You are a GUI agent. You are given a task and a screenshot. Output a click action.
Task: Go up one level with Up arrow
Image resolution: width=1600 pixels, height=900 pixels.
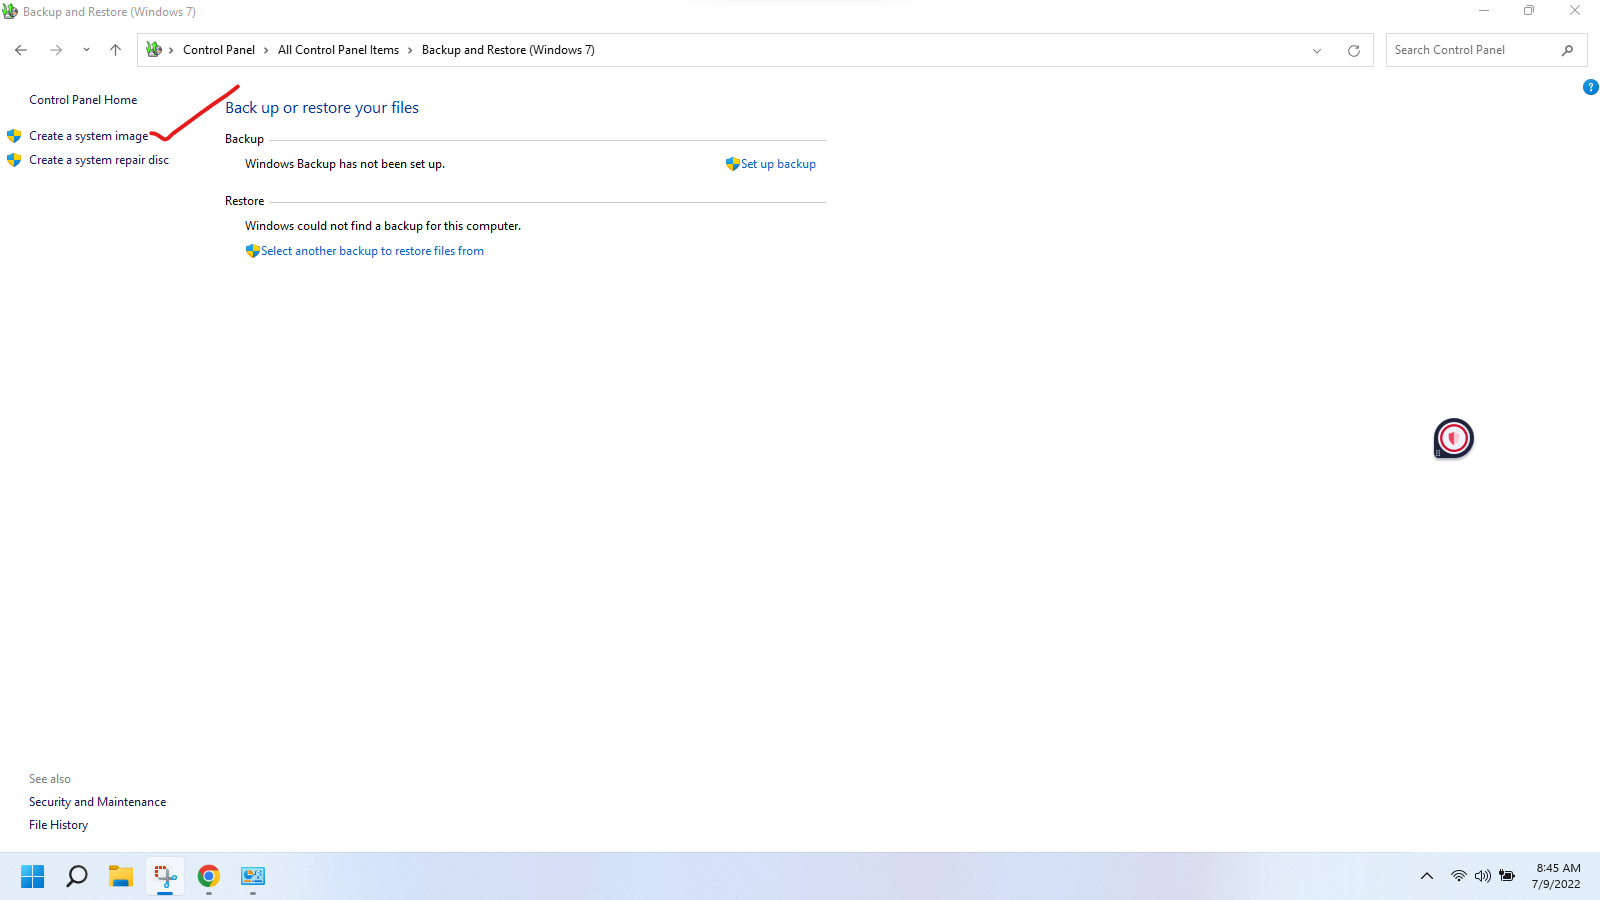click(x=116, y=50)
